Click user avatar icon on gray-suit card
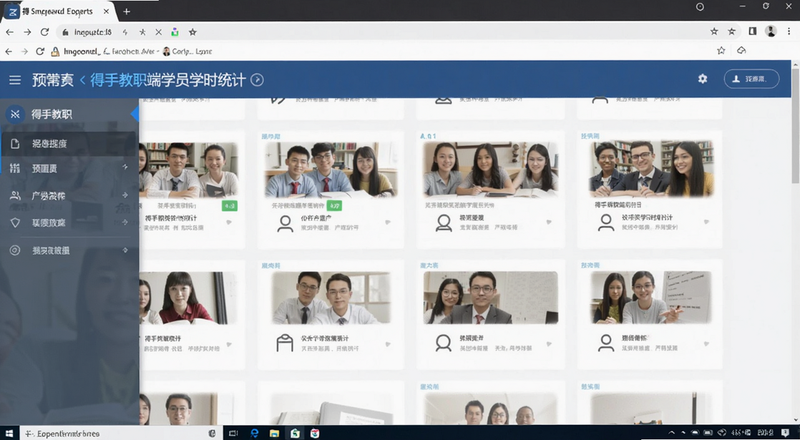The height and width of the screenshot is (440, 800). [x=443, y=343]
